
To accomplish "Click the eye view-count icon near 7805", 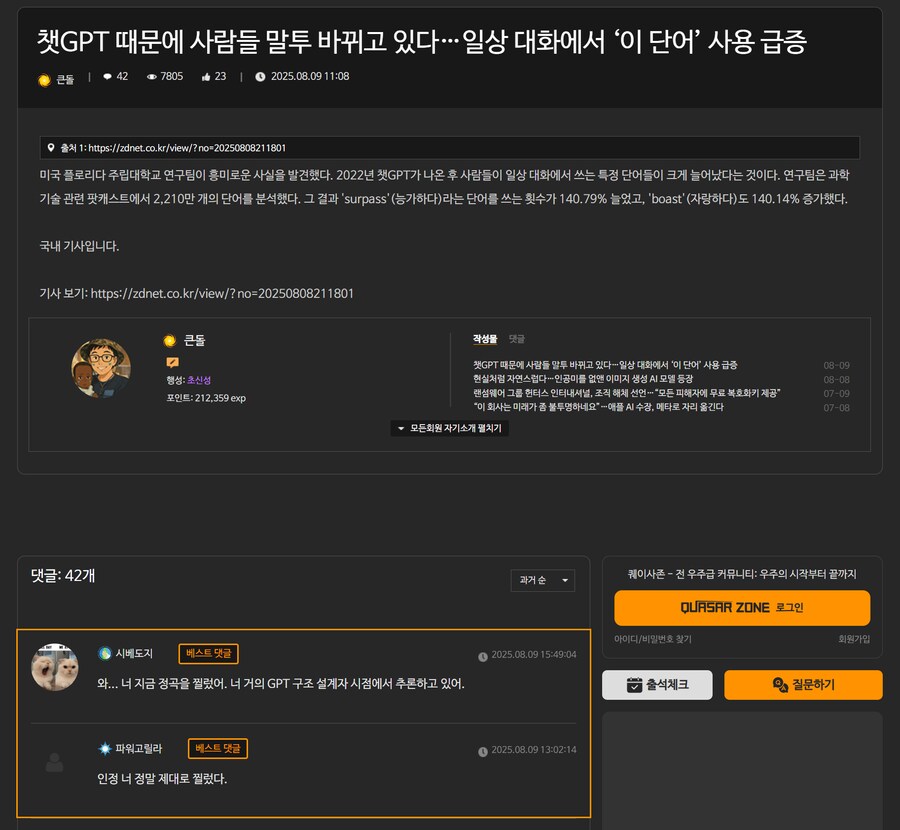I will [152, 77].
